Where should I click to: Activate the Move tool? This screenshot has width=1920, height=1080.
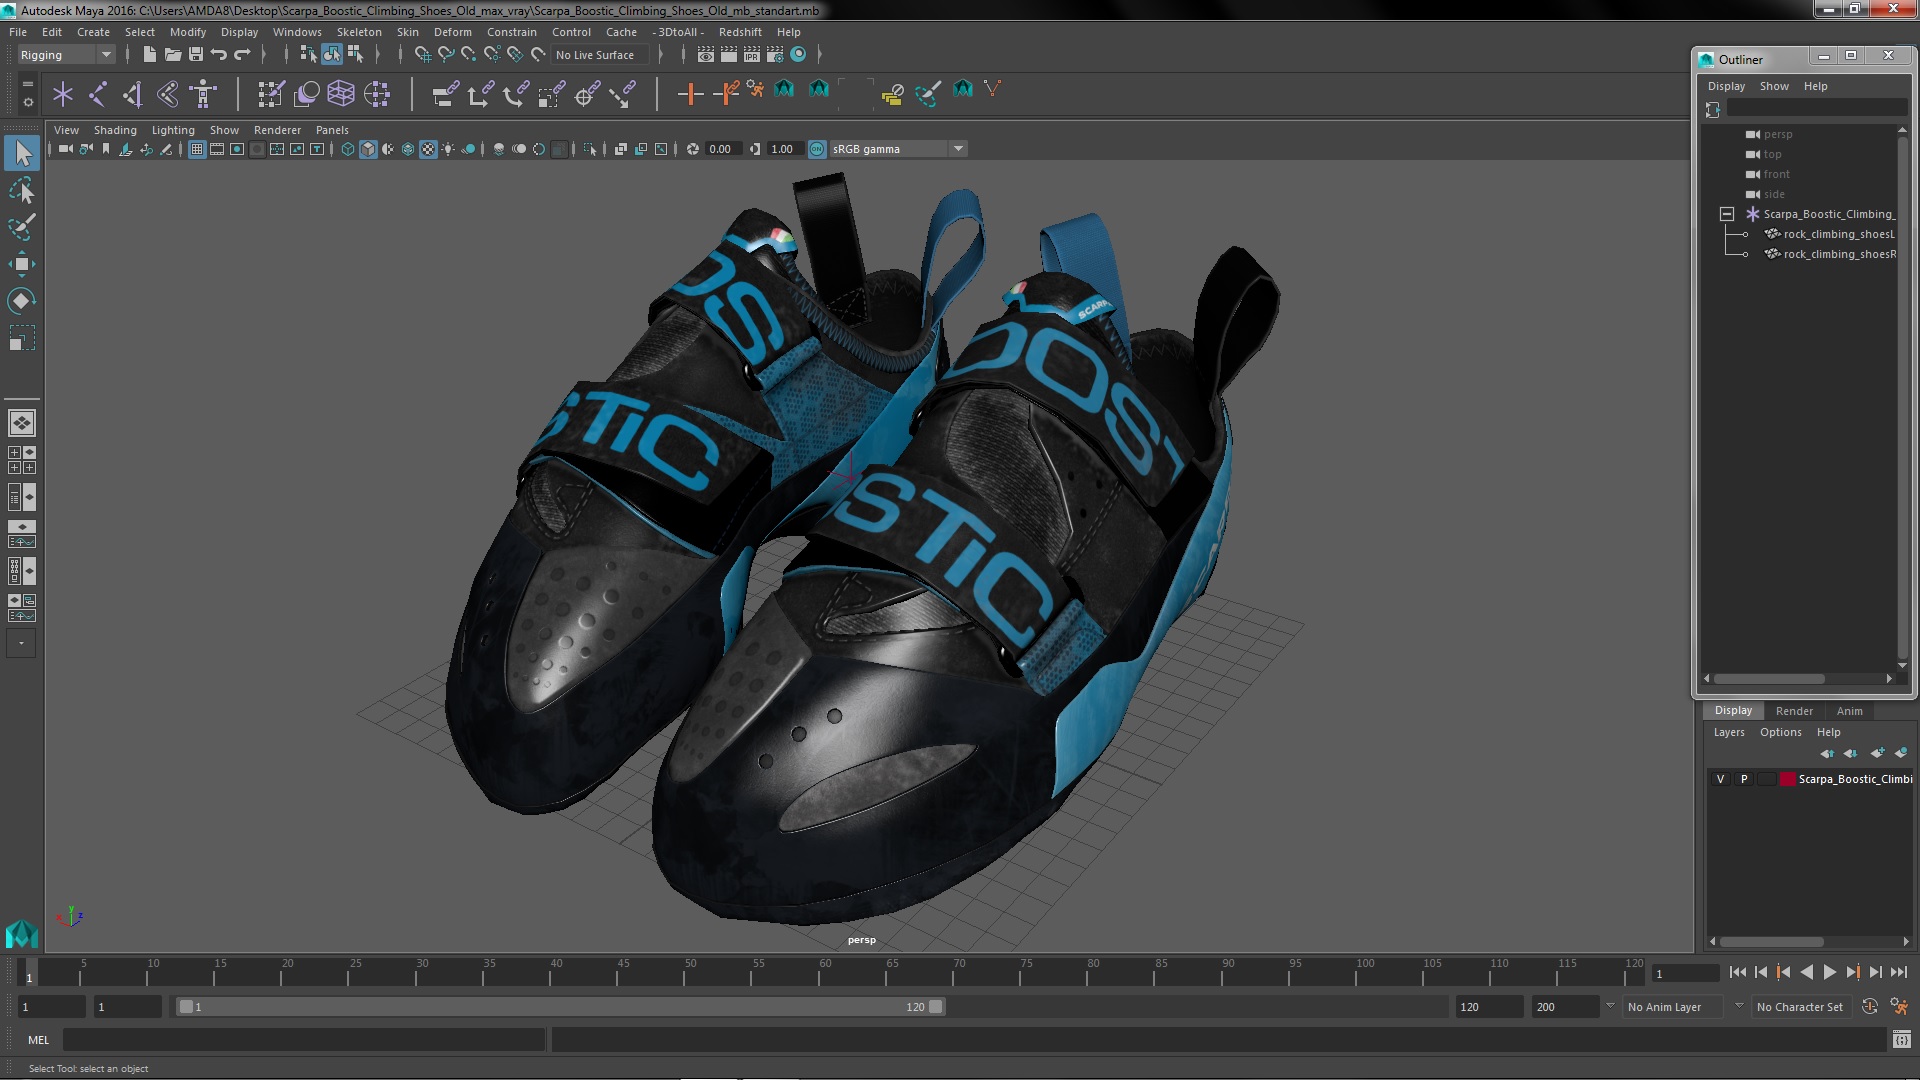point(22,264)
